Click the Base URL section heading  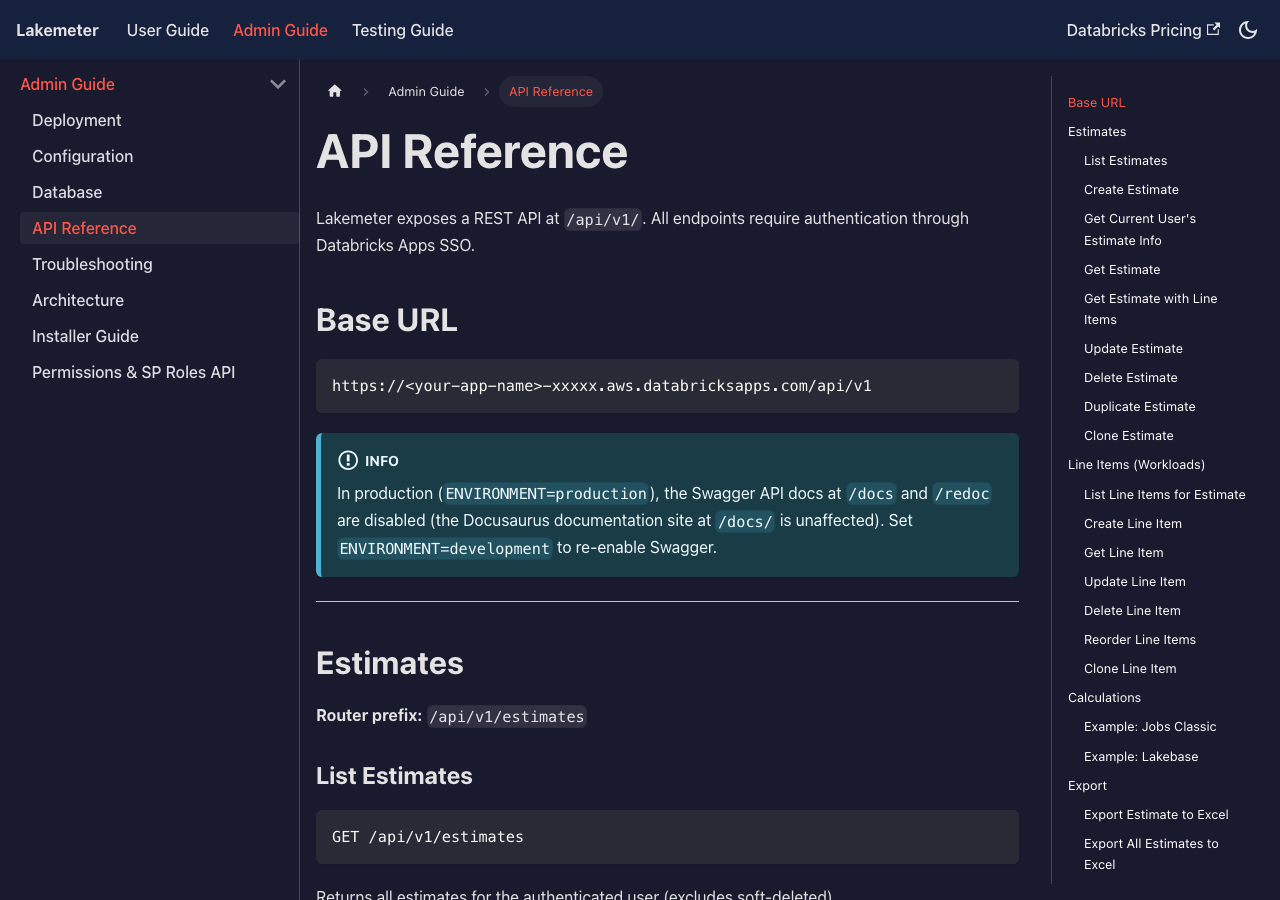pyautogui.click(x=387, y=320)
